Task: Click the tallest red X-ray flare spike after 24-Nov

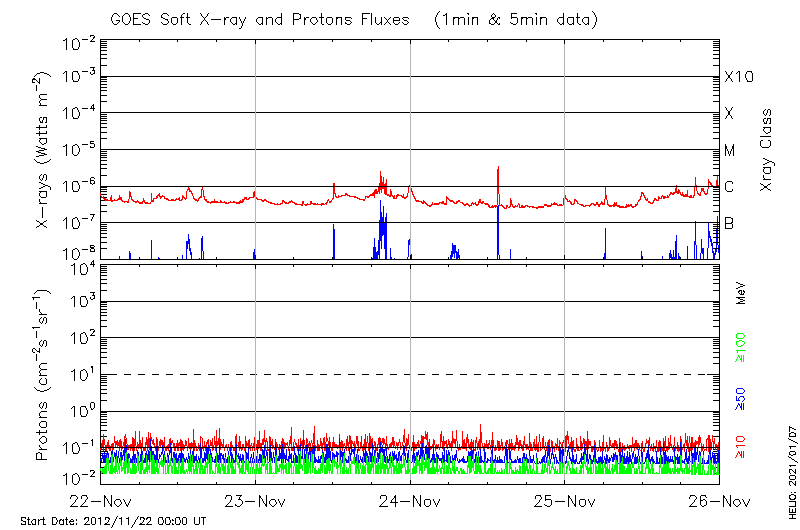Action: [498, 172]
